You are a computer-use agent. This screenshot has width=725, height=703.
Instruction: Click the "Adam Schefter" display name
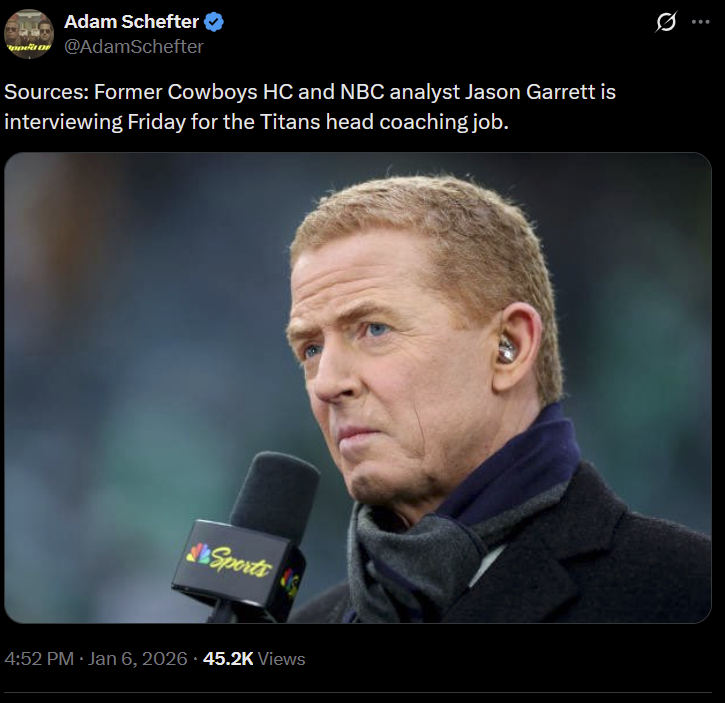tap(131, 22)
